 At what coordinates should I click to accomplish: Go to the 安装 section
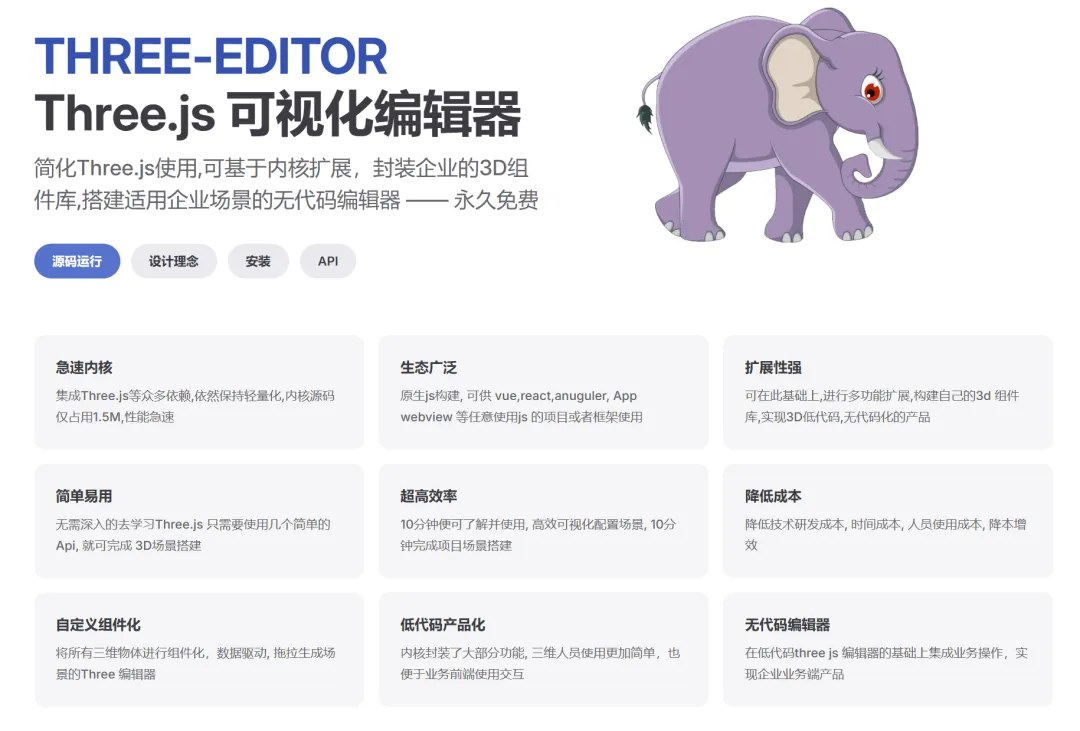click(x=258, y=261)
